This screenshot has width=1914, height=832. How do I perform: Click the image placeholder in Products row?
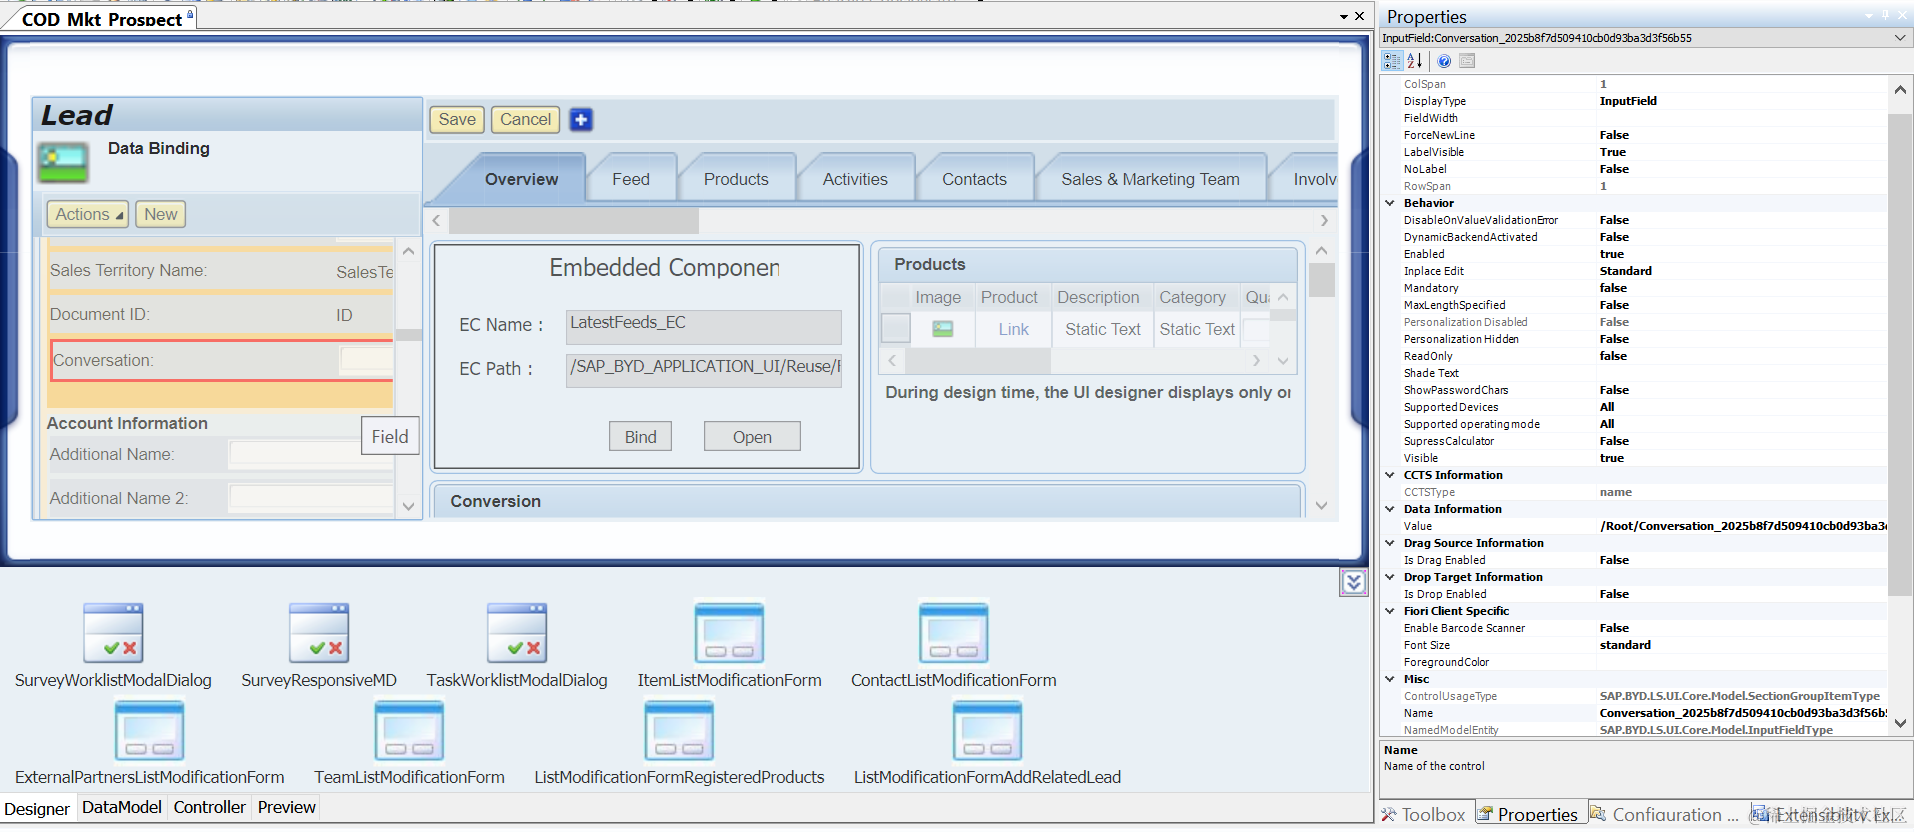coord(942,329)
